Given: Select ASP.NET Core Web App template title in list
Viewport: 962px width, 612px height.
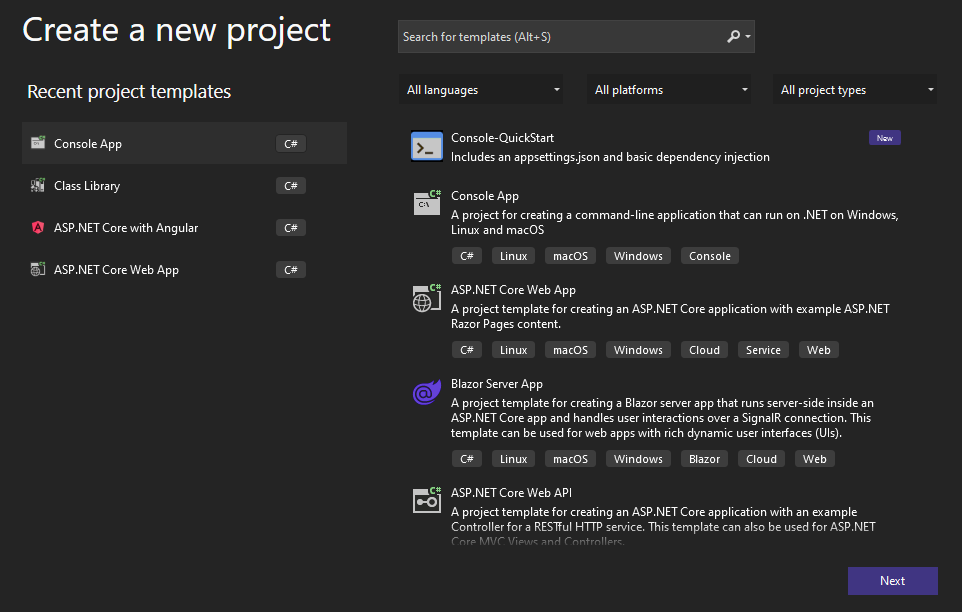Looking at the screenshot, I should click(514, 290).
